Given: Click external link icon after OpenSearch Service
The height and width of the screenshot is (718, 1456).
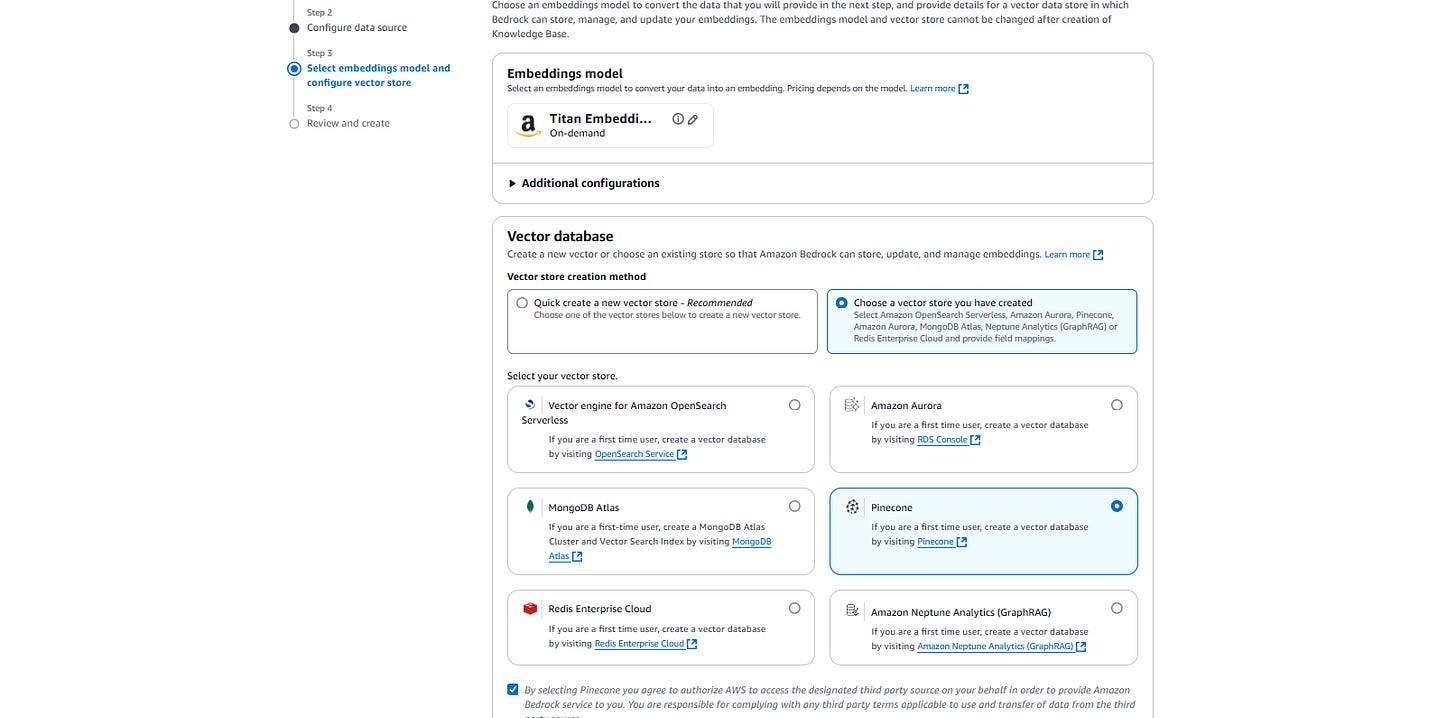Looking at the screenshot, I should tap(682, 454).
